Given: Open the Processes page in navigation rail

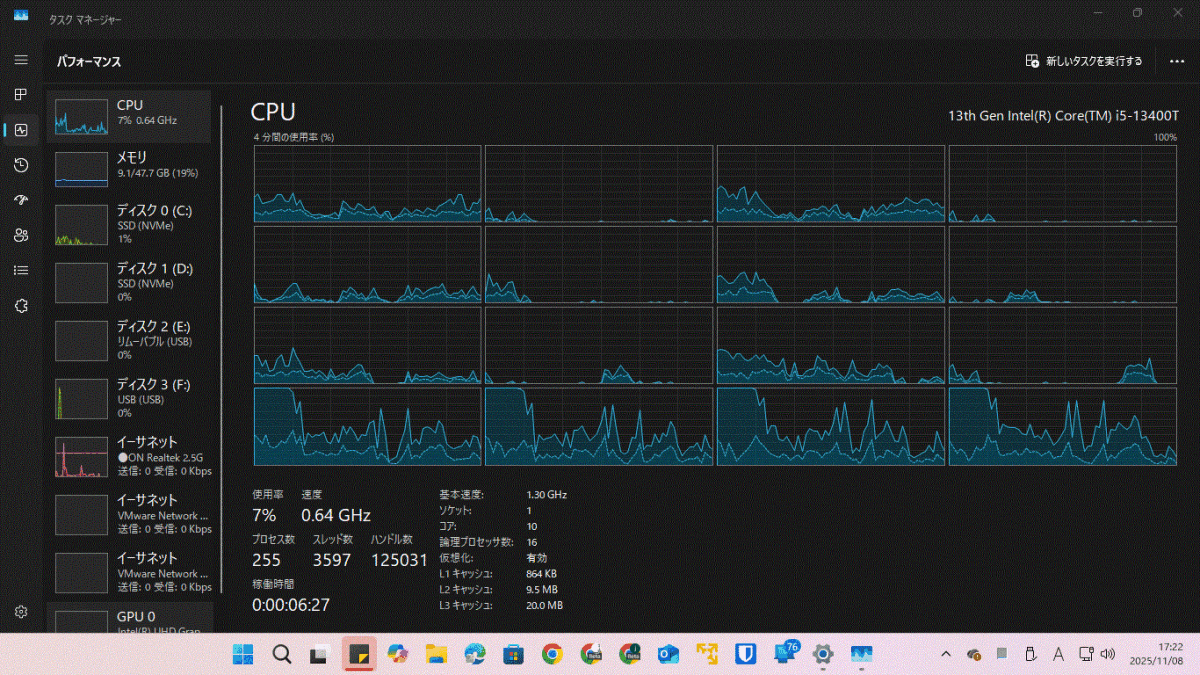Looking at the screenshot, I should click(20, 94).
